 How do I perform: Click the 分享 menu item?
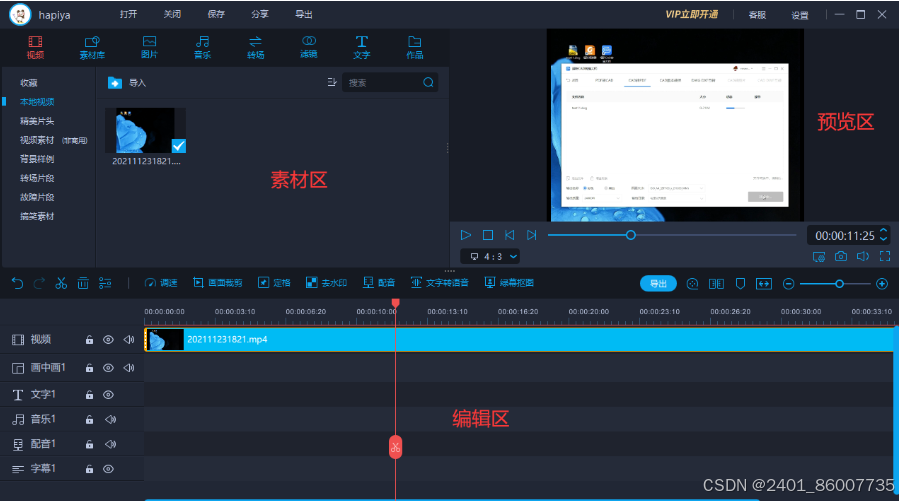click(x=260, y=14)
